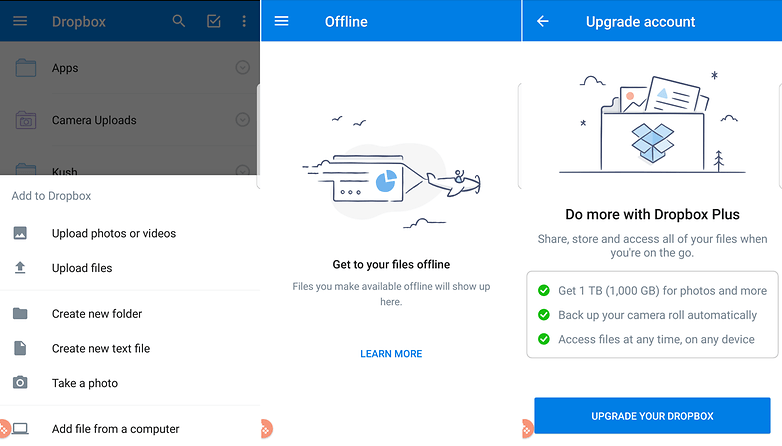Choose Upload files option
This screenshot has width=782, height=446.
point(82,268)
